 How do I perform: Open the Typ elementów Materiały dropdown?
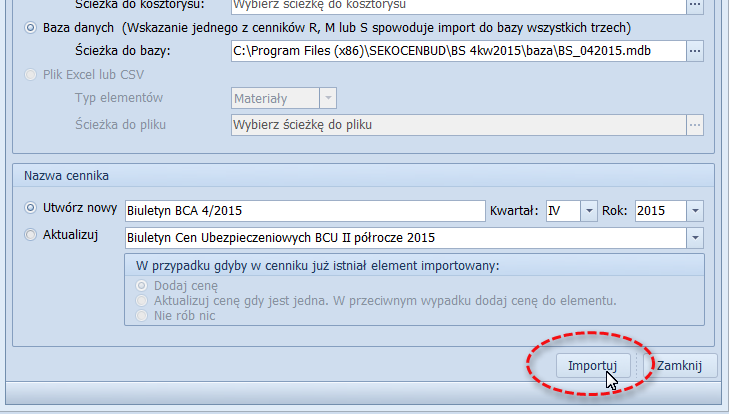(x=327, y=98)
